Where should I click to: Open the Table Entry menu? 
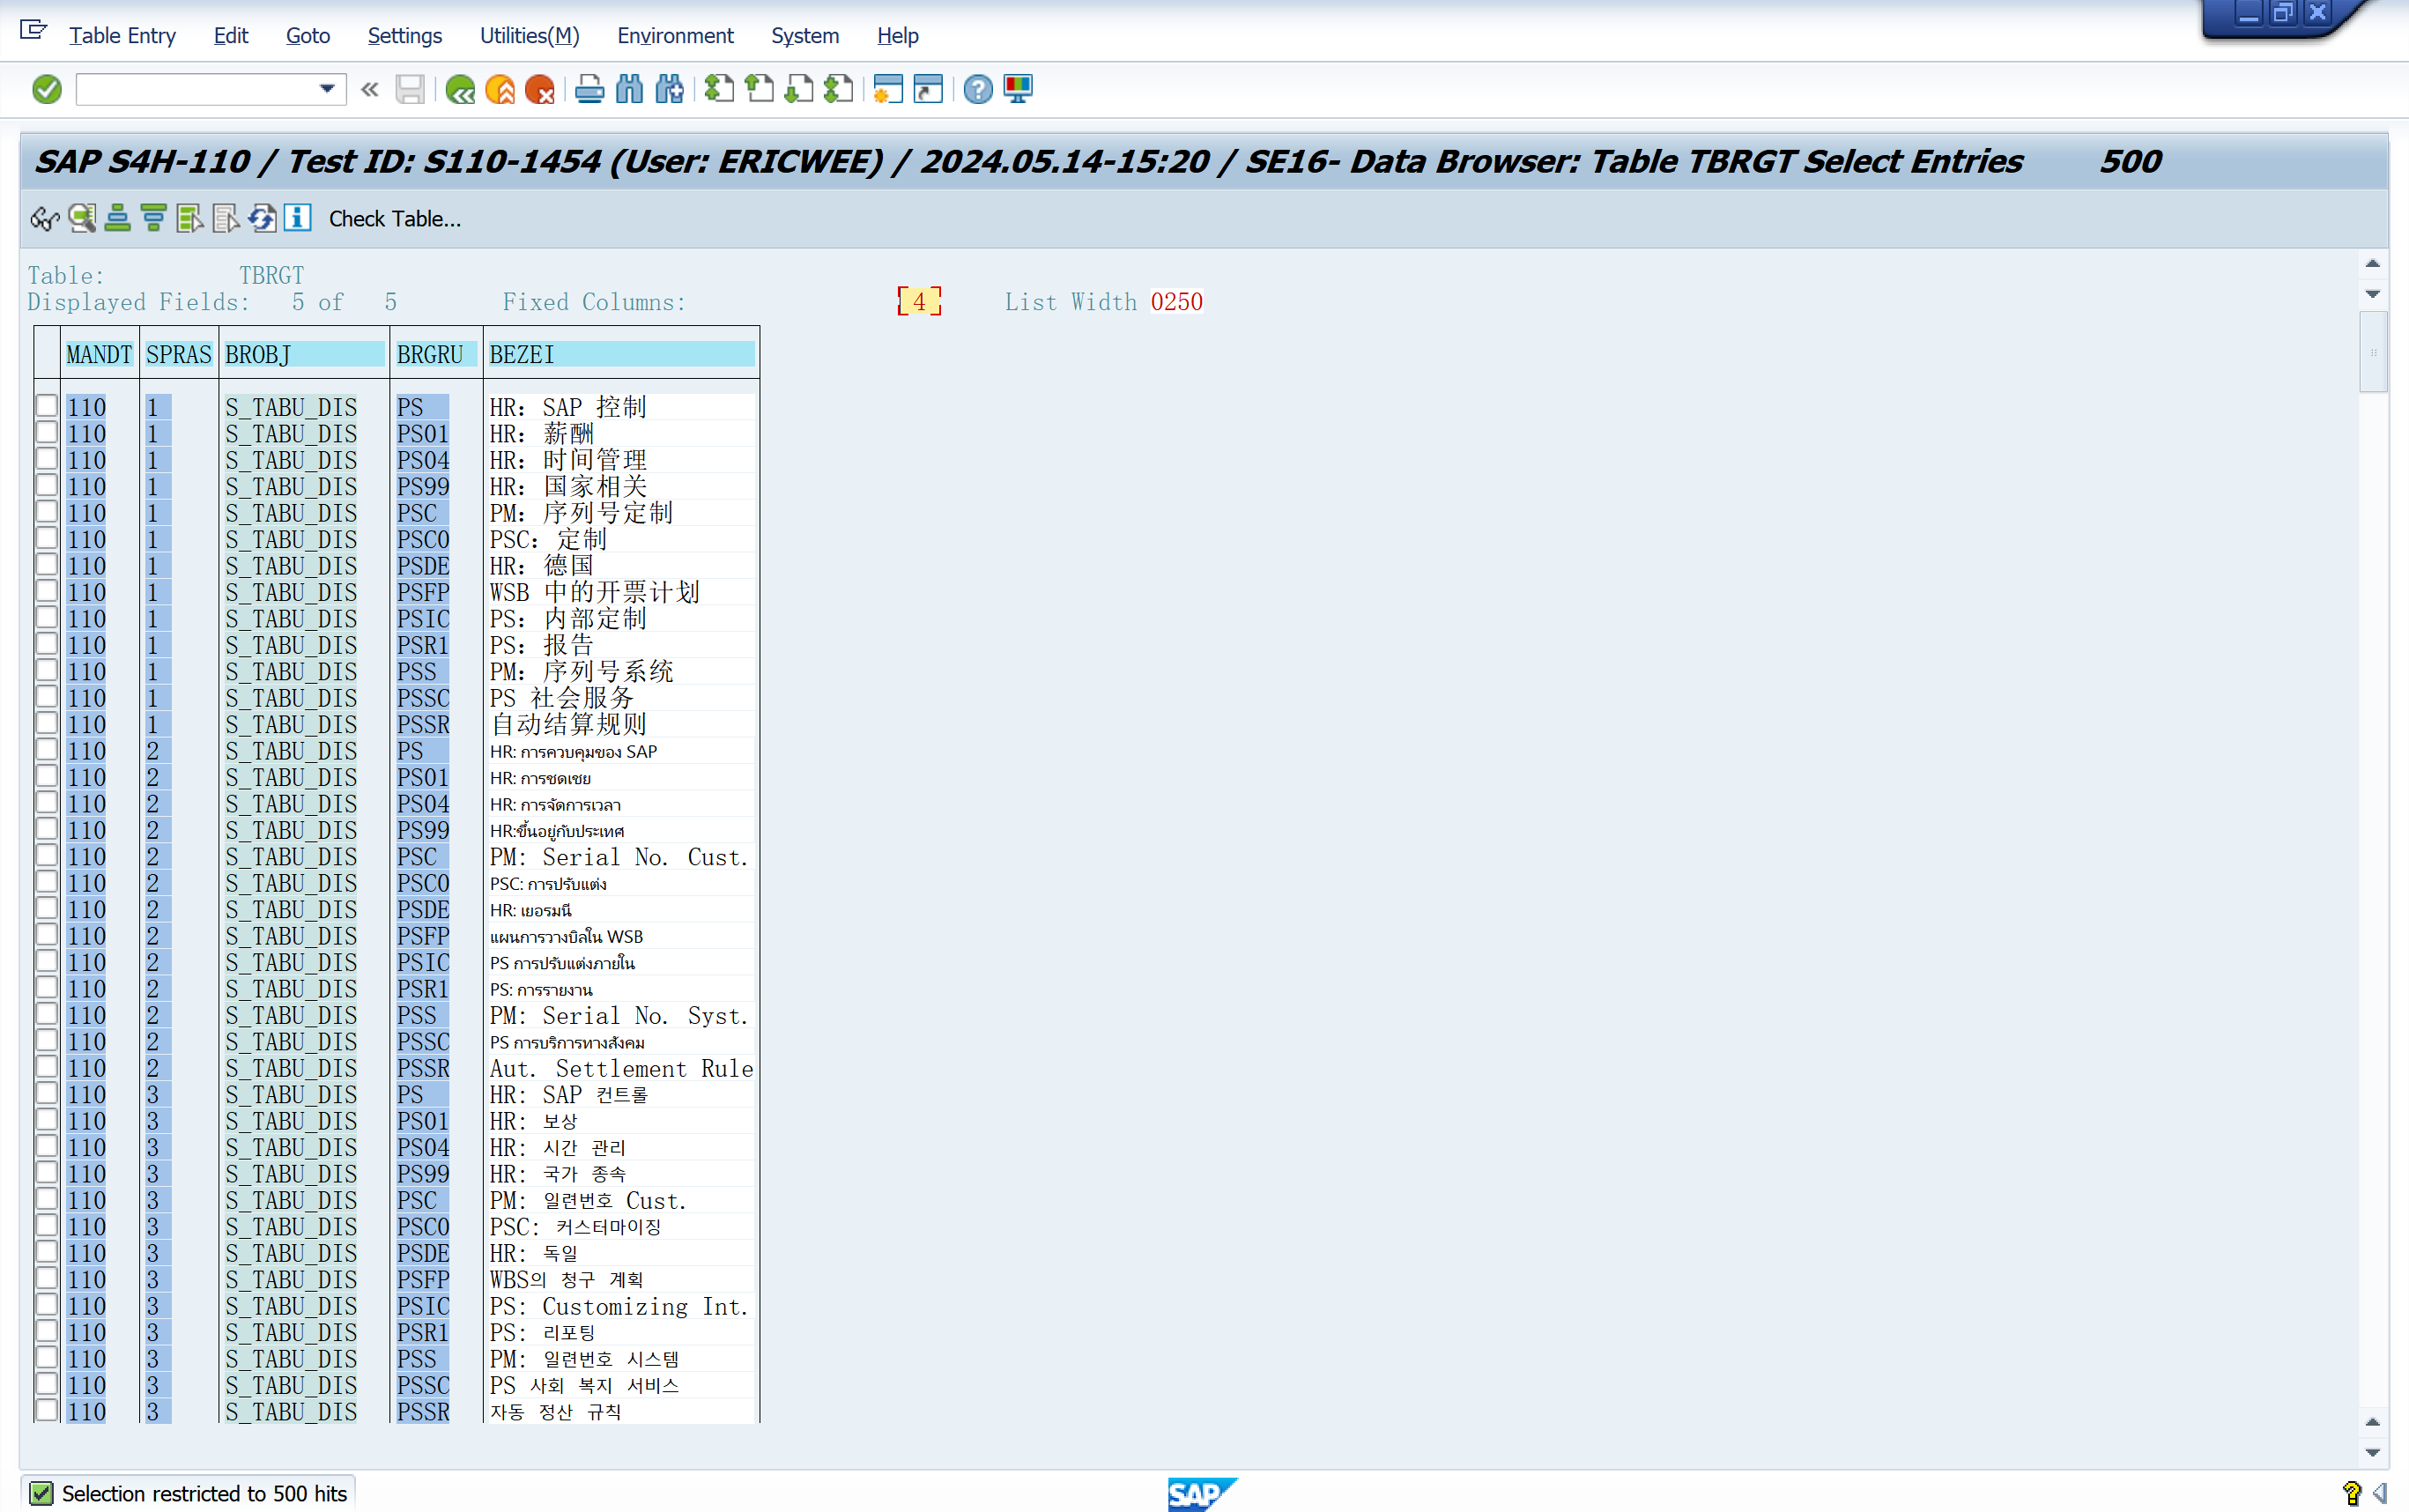[x=122, y=36]
